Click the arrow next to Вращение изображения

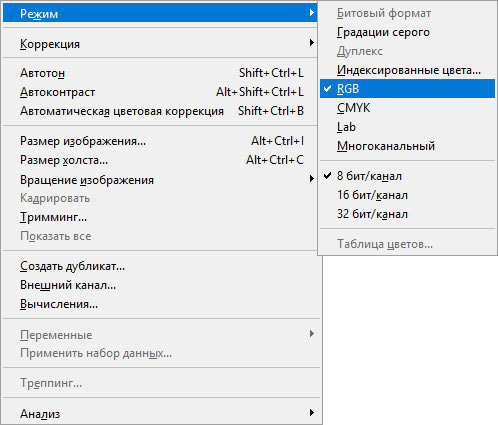coord(311,179)
